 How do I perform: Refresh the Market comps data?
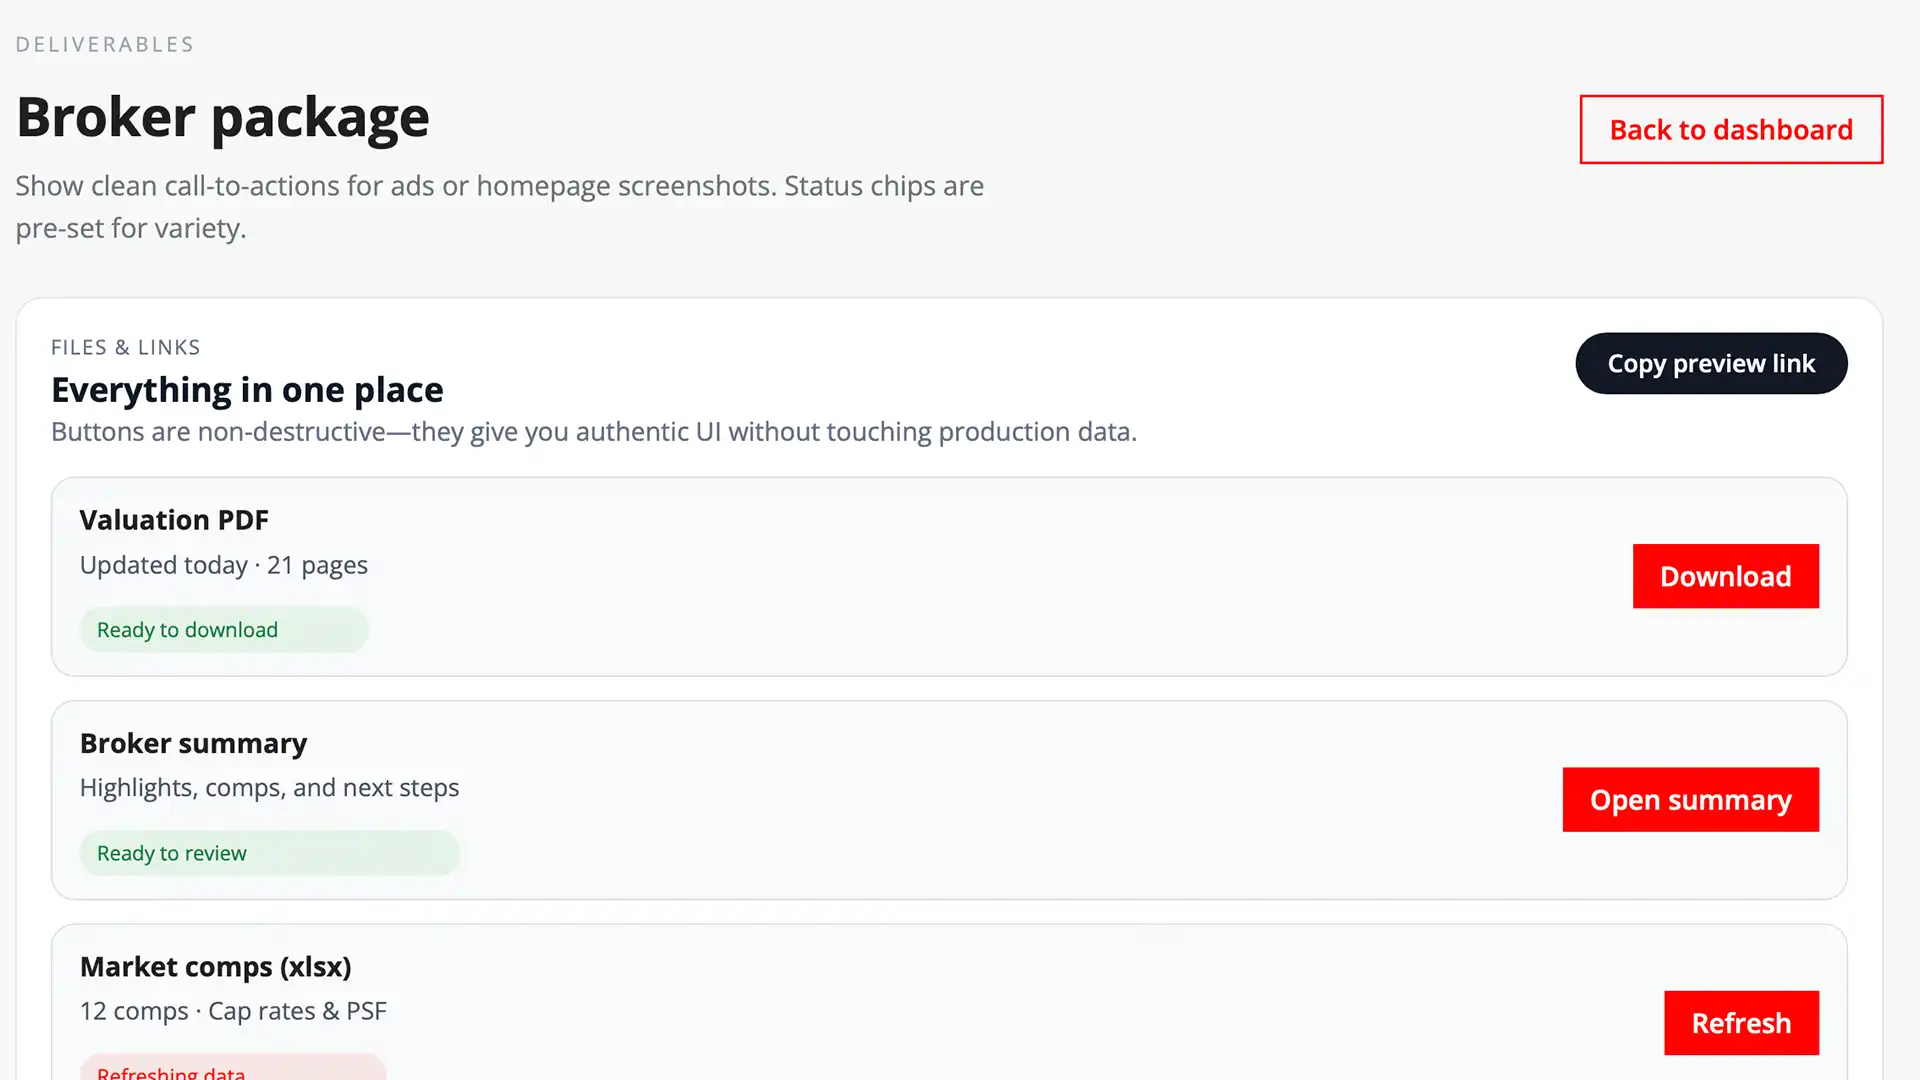(1741, 1022)
